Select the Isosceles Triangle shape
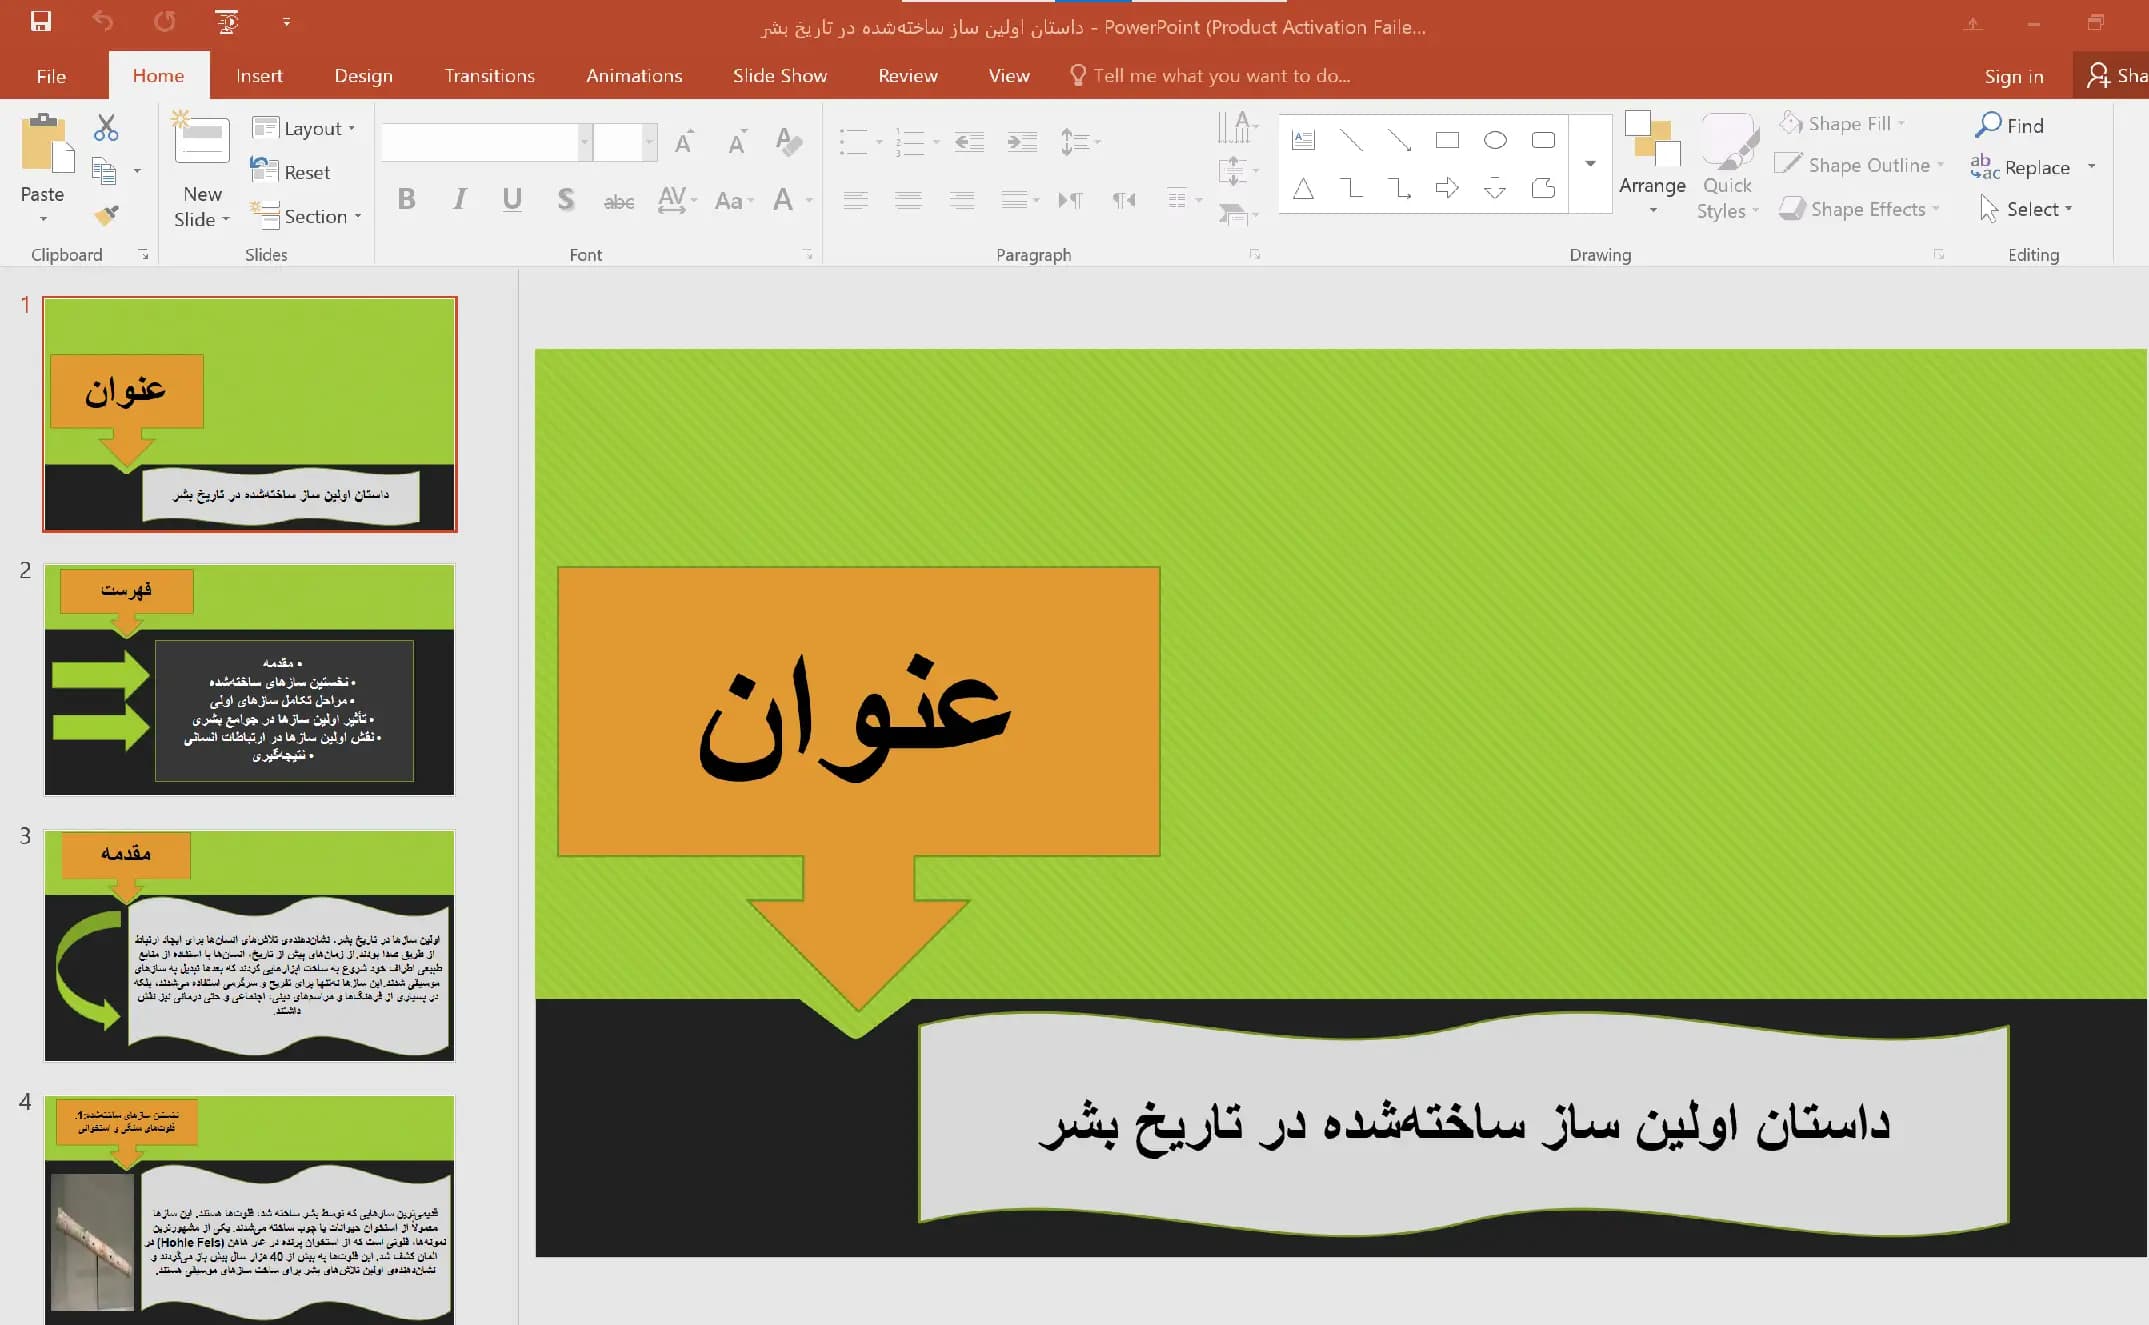Viewport: 2149px width, 1325px height. pos(1303,188)
